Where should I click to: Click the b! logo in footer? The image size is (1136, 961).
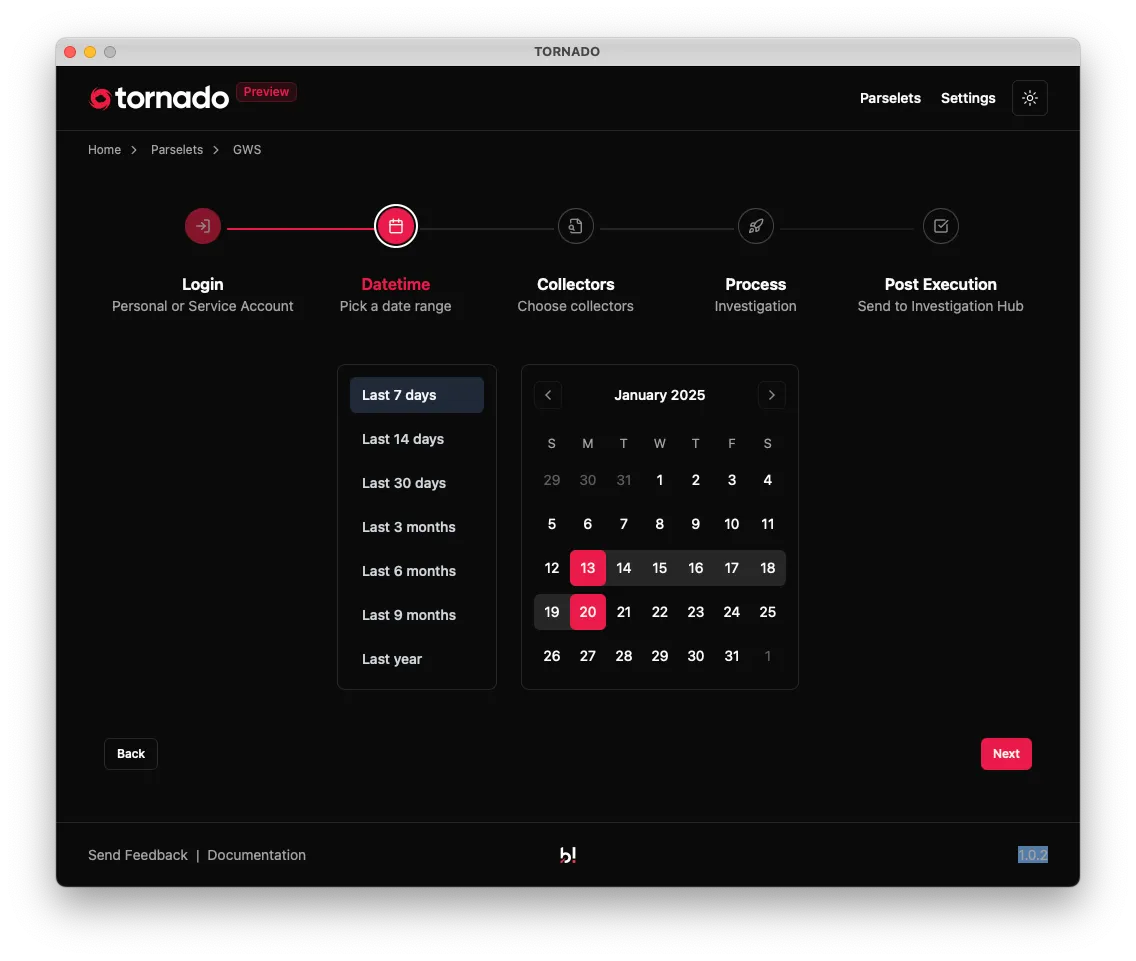(568, 855)
